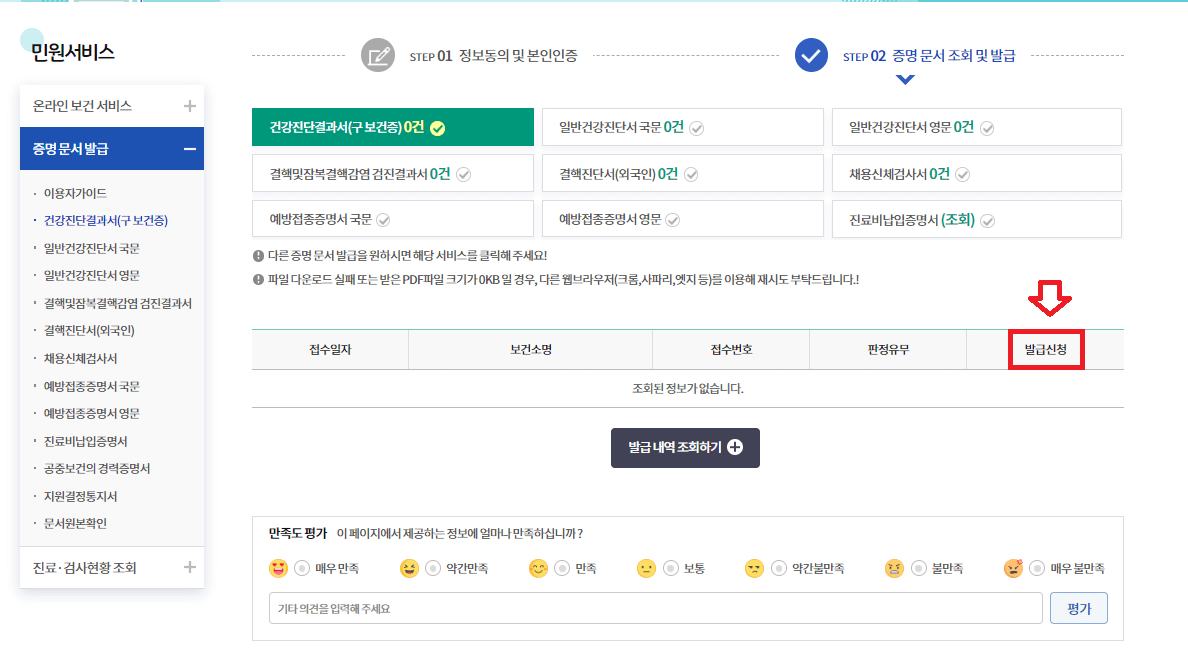
Task: Open the 일반건강진단서 국문 0건 tab
Action: click(x=683, y=127)
